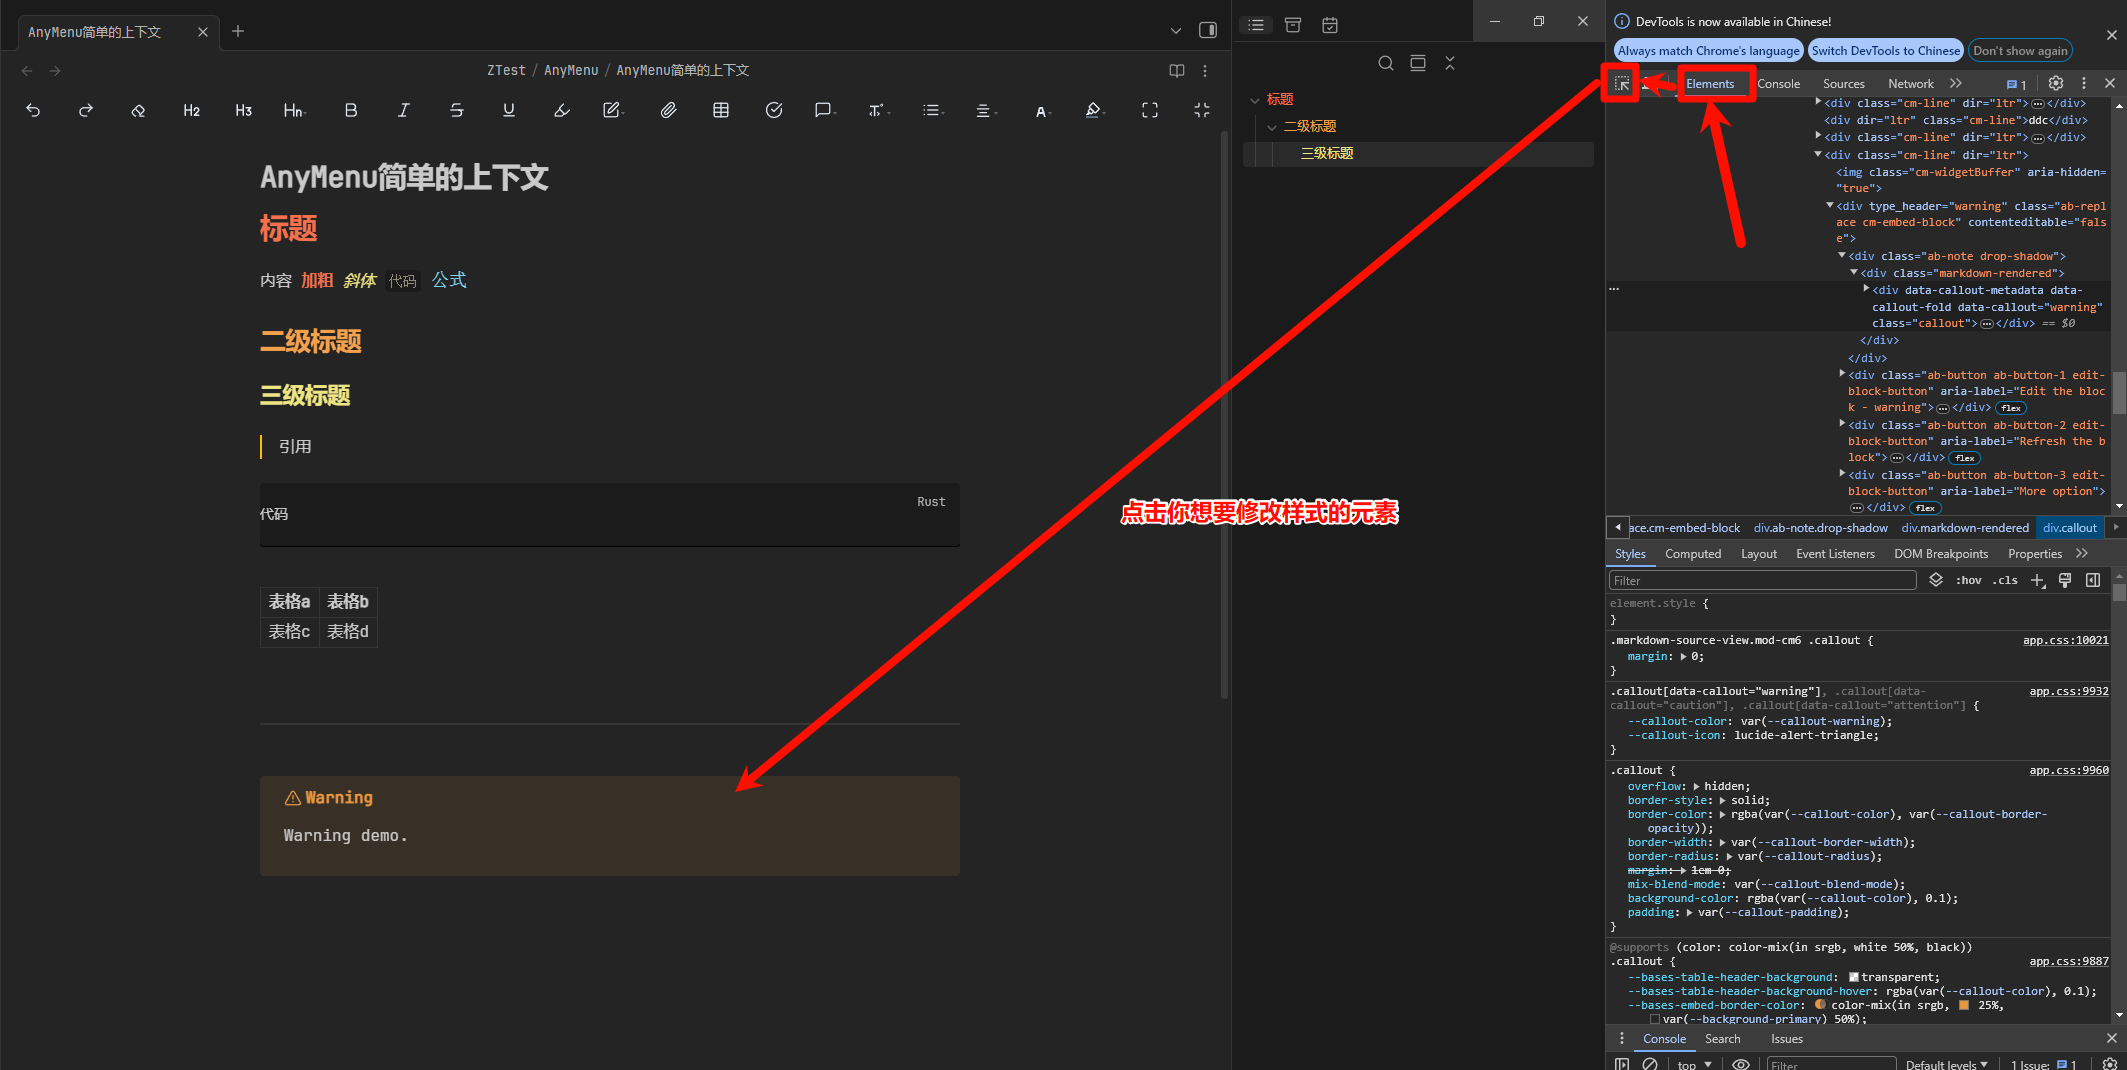Click the attachment paperclip icon
The image size is (2127, 1070).
668,110
